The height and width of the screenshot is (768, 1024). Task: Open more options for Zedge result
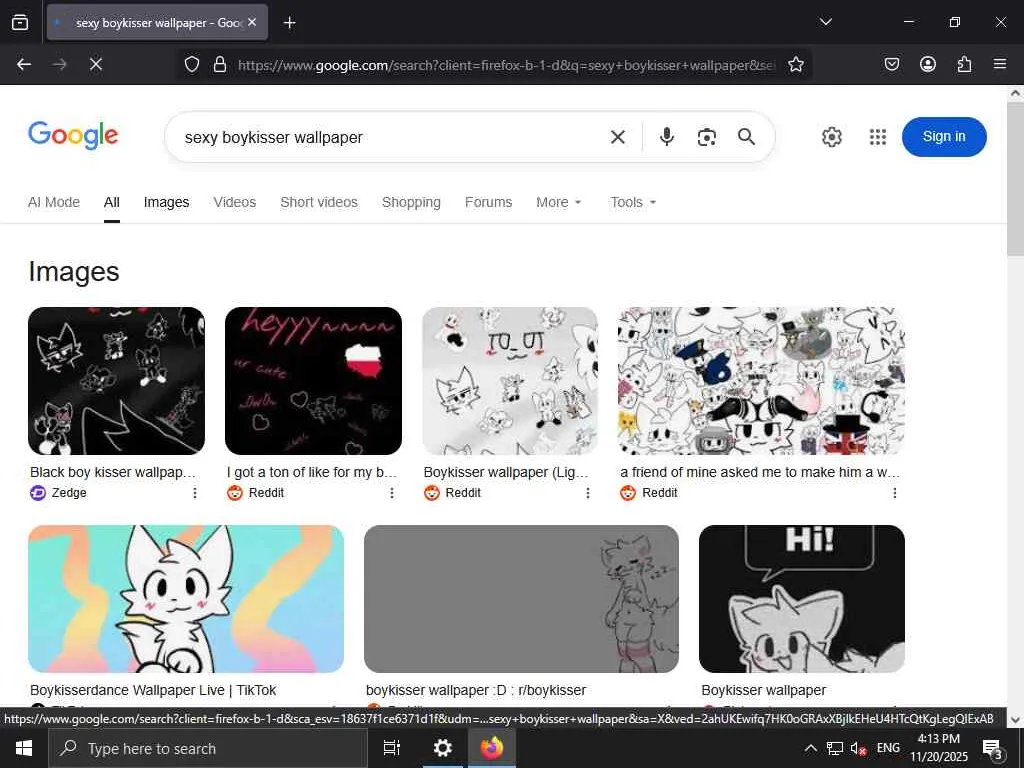pos(195,493)
